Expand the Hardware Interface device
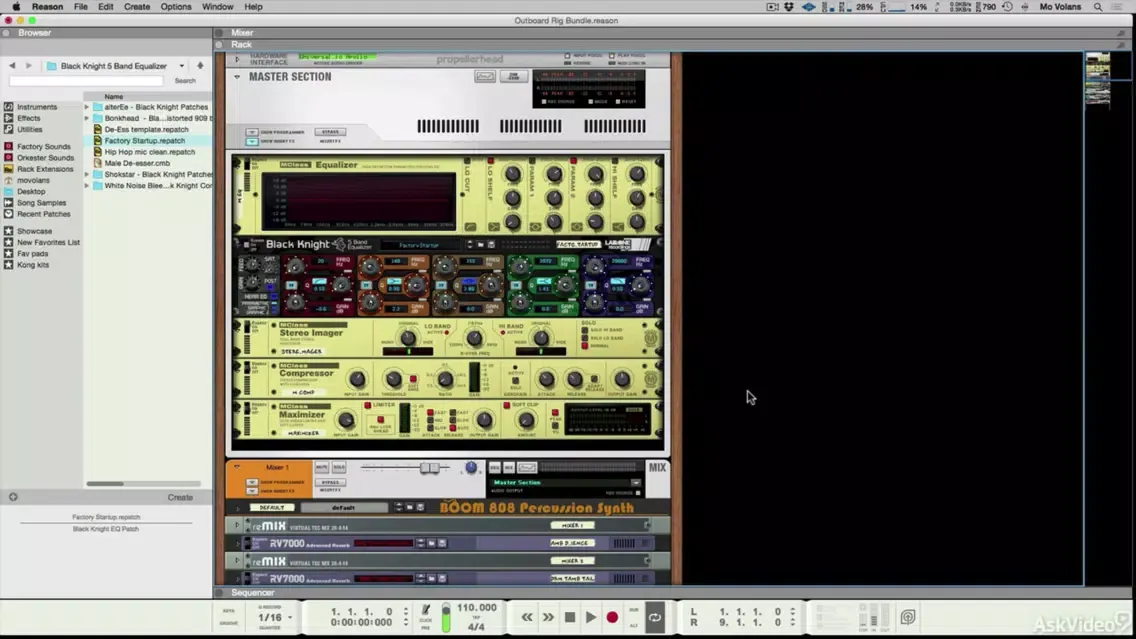The image size is (1136, 639). pos(237,59)
